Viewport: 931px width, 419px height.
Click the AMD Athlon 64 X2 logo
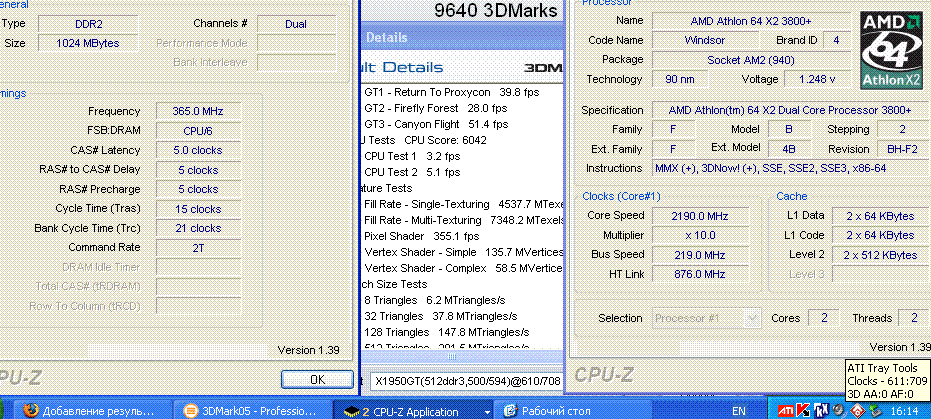[x=892, y=50]
